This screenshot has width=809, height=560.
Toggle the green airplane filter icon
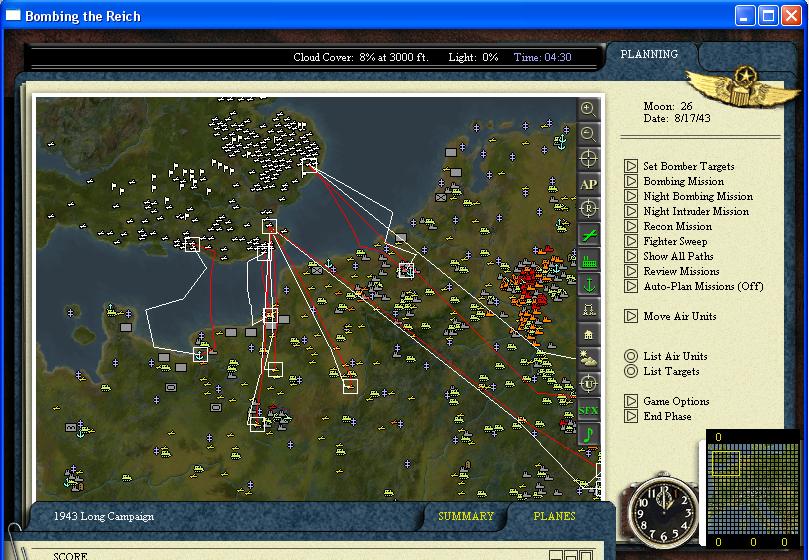(x=588, y=234)
